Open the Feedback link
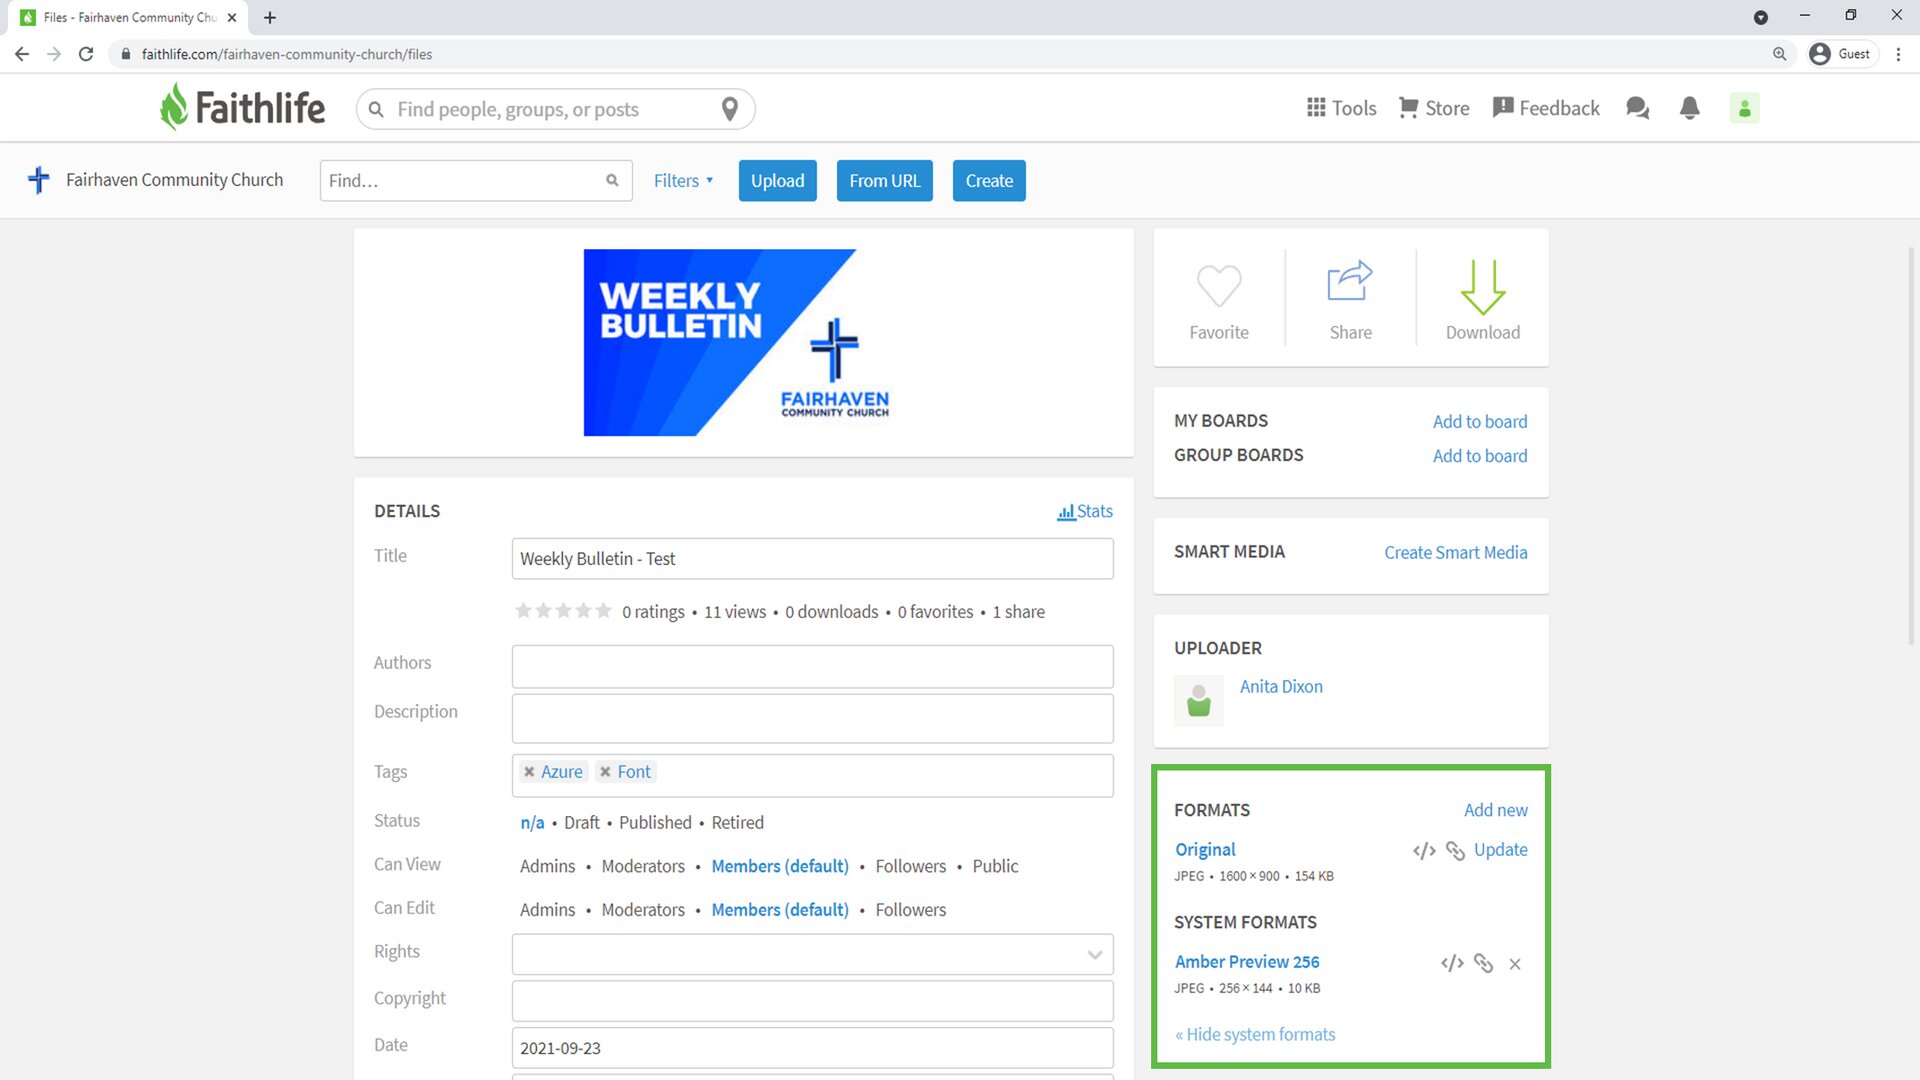1920x1080 pixels. pos(1546,108)
